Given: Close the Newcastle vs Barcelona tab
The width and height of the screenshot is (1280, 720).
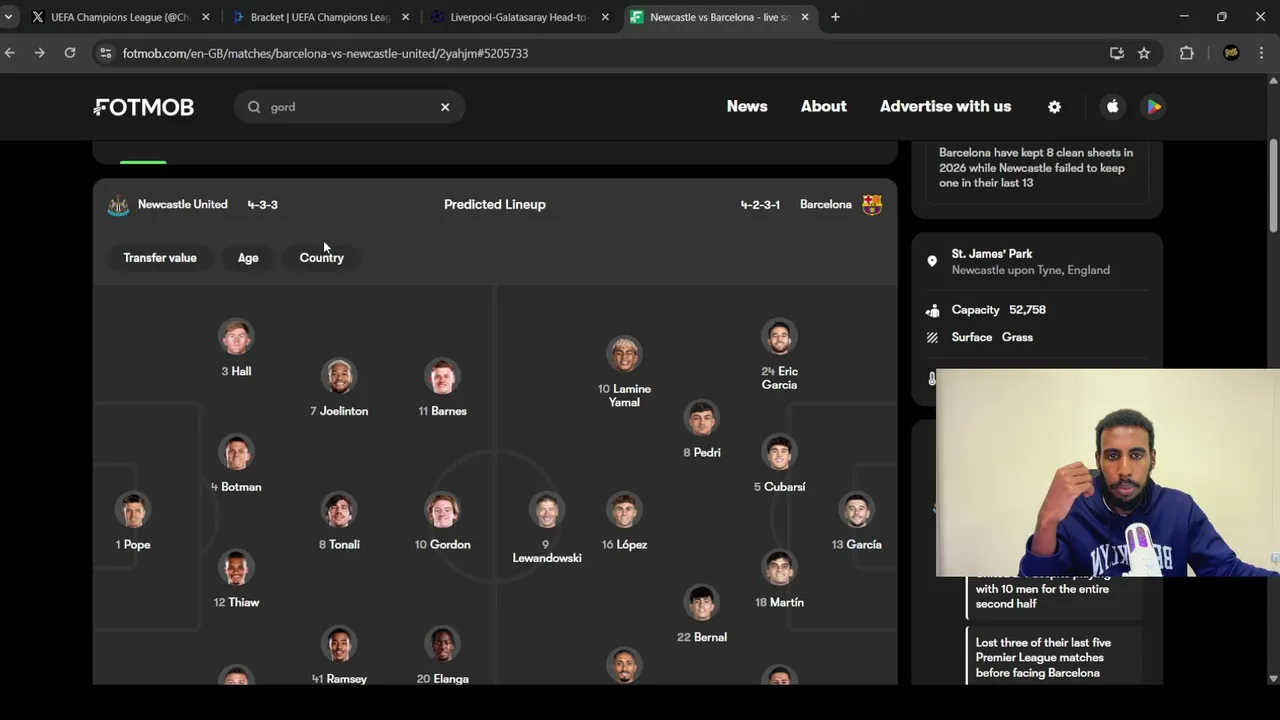Looking at the screenshot, I should 805,17.
